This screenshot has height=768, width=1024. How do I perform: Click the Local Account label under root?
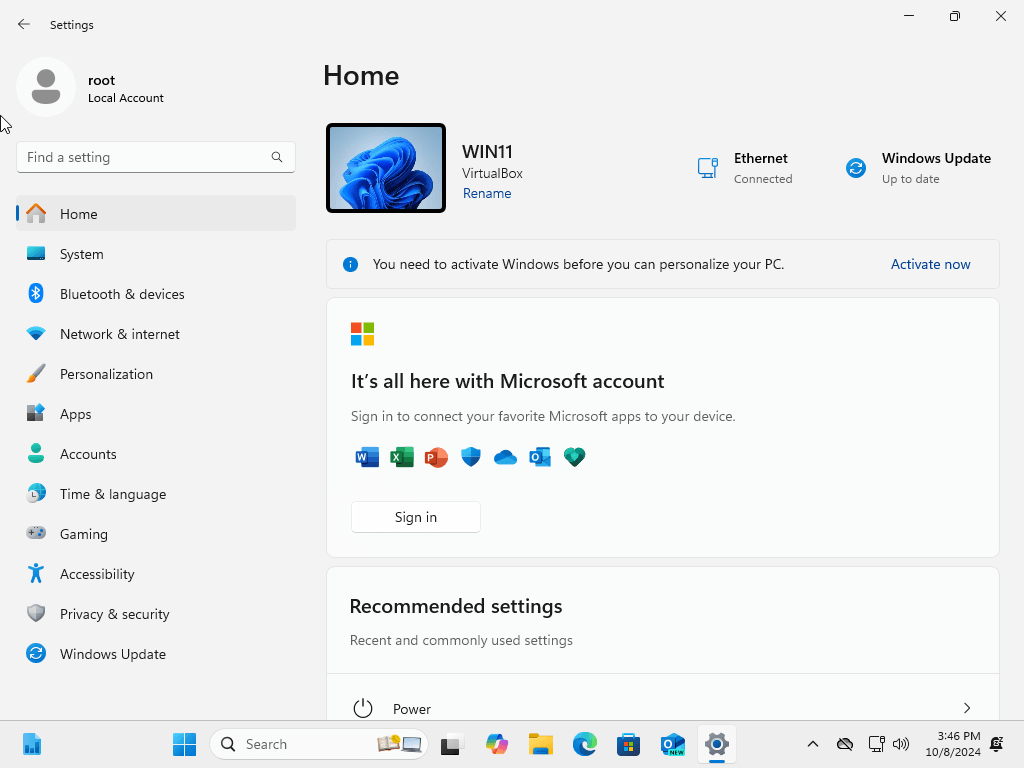pos(126,98)
